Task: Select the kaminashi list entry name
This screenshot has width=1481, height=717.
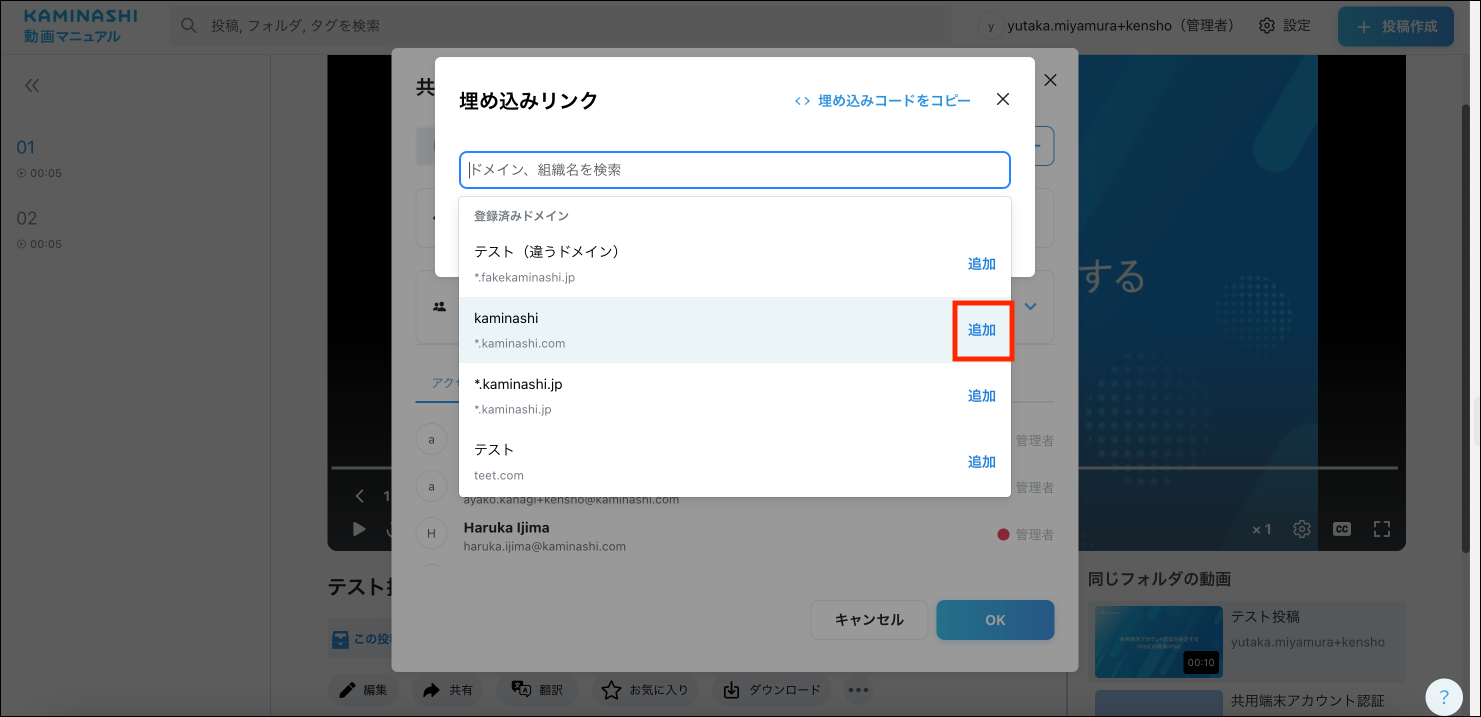Action: [506, 318]
